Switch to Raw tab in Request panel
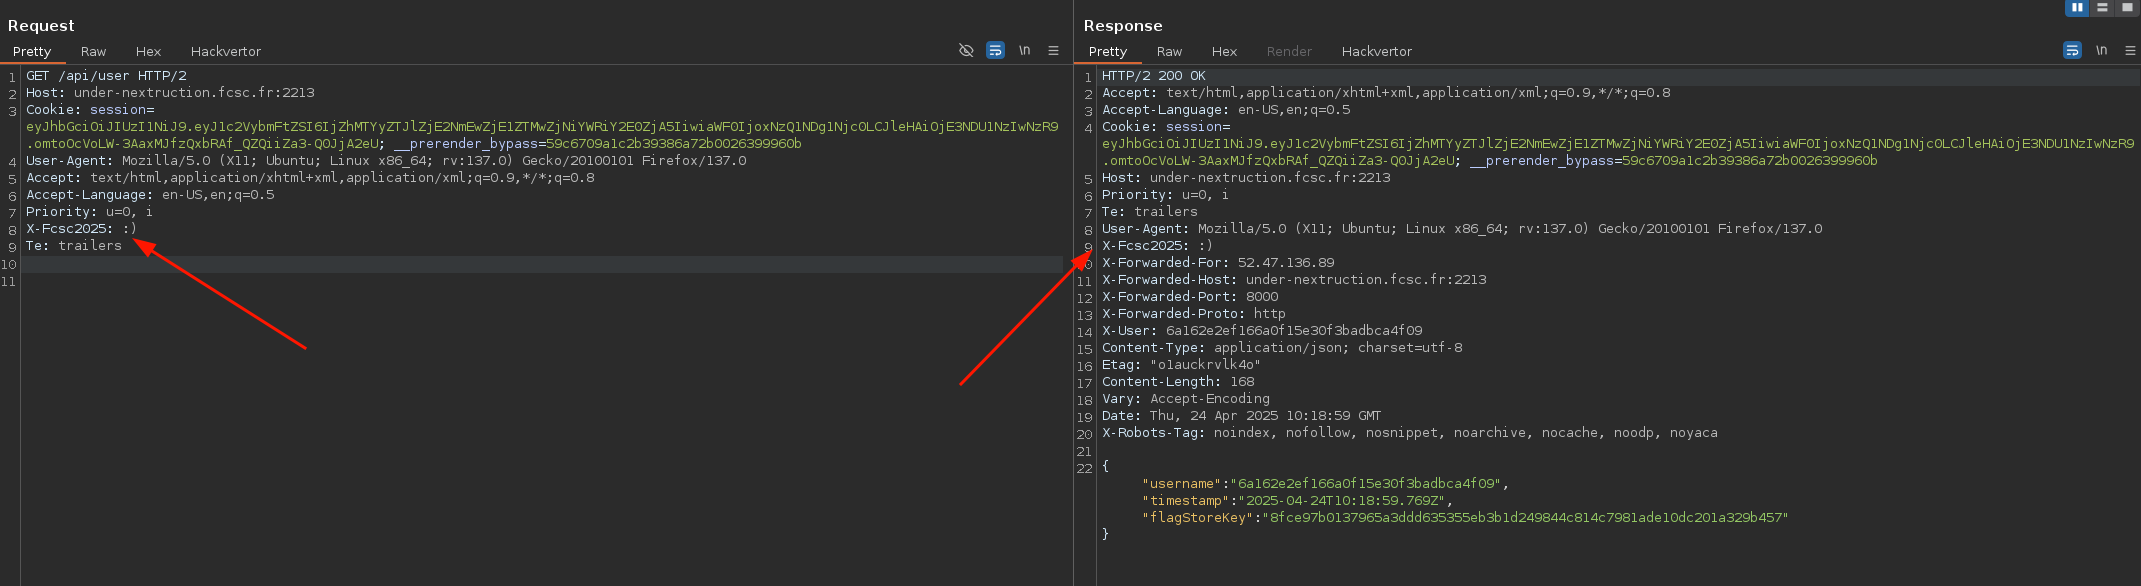Viewport: 2141px width, 586px height. point(93,51)
